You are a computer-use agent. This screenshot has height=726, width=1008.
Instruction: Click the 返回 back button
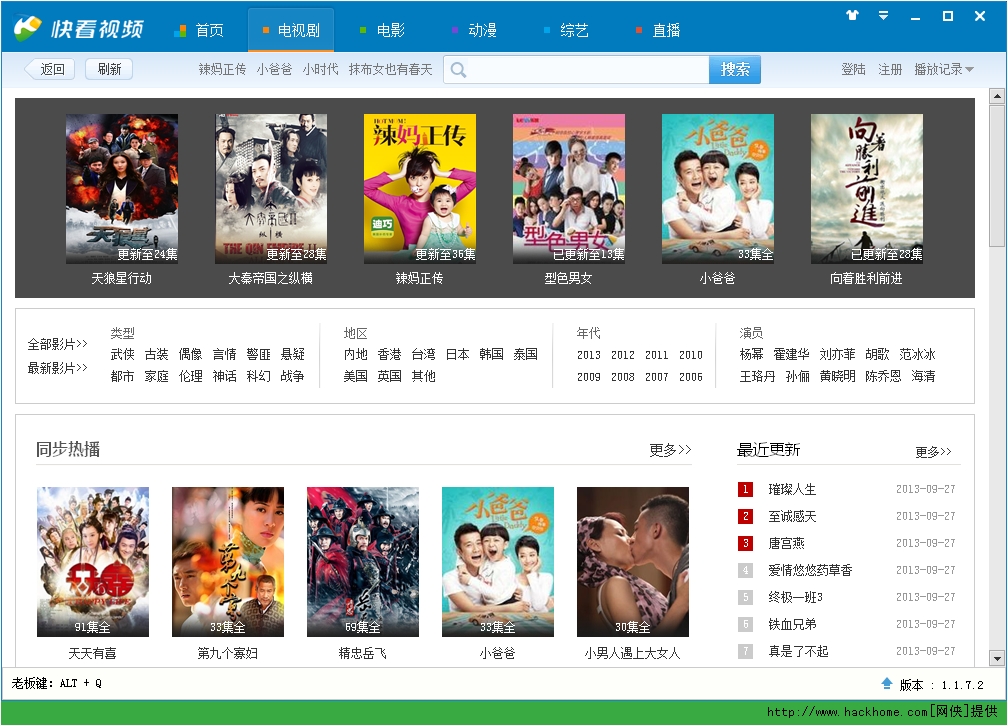coord(50,69)
